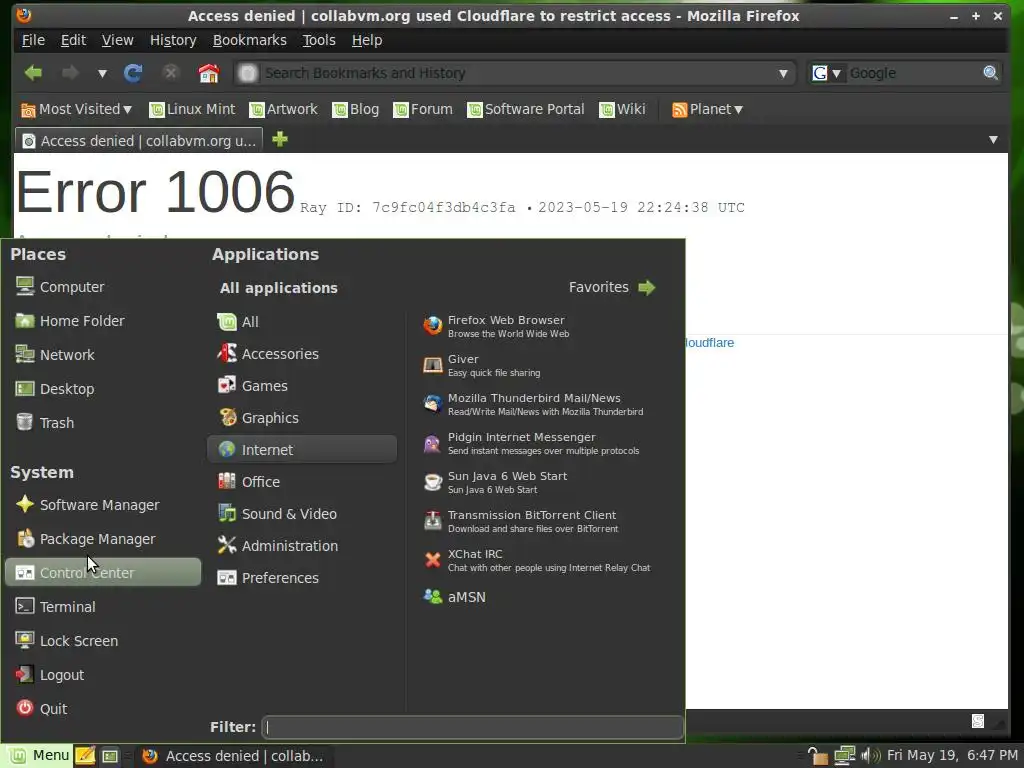1024x768 pixels.
Task: Click the Menu button on the panel
Action: 38,756
